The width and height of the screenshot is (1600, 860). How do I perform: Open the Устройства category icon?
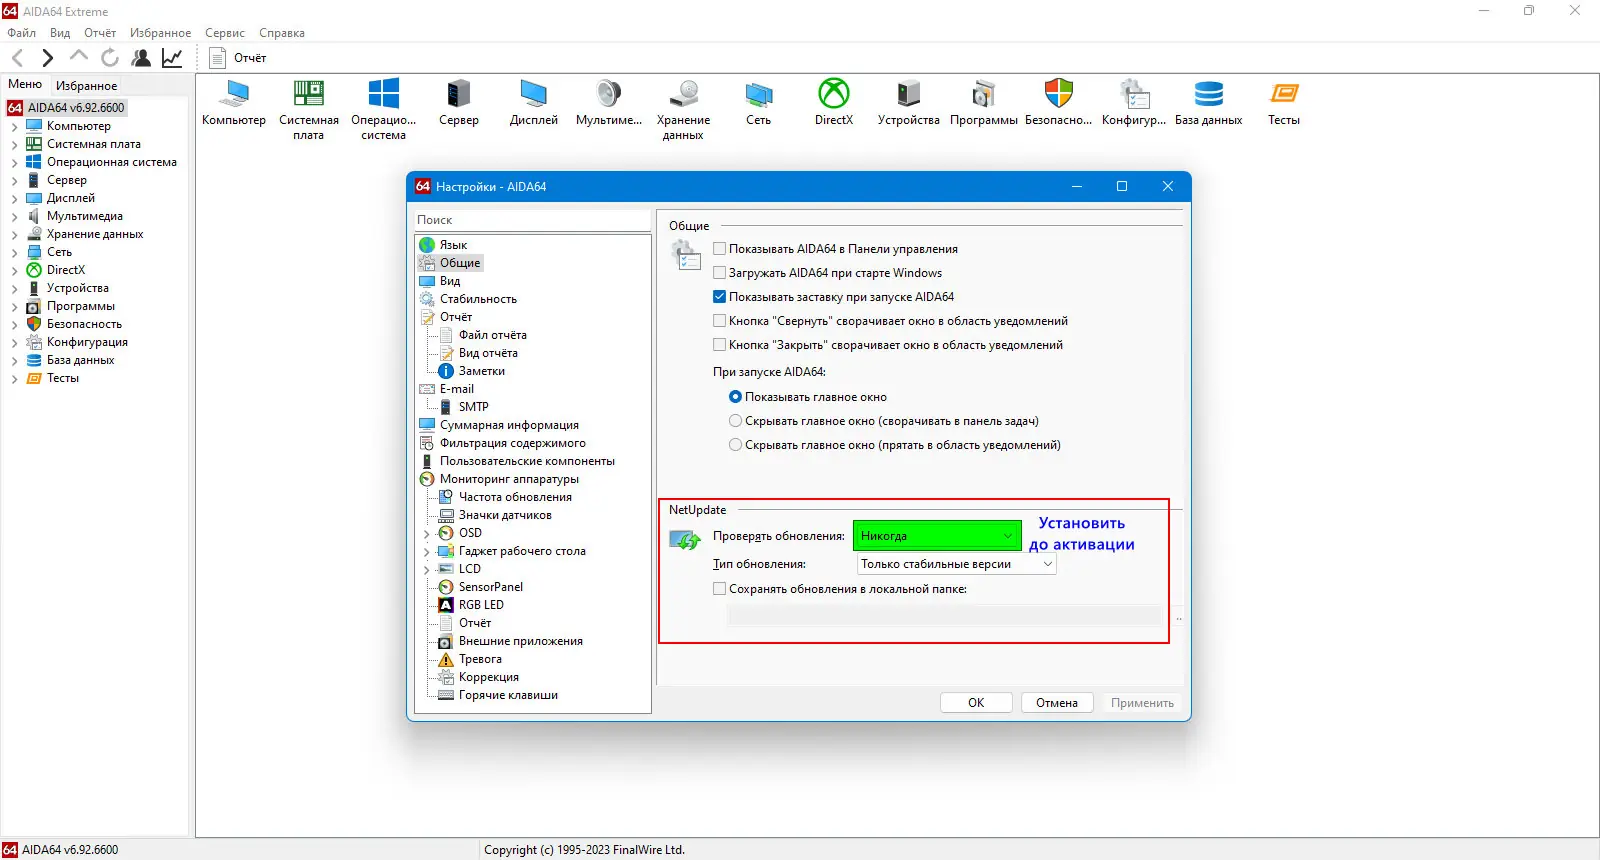point(909,94)
